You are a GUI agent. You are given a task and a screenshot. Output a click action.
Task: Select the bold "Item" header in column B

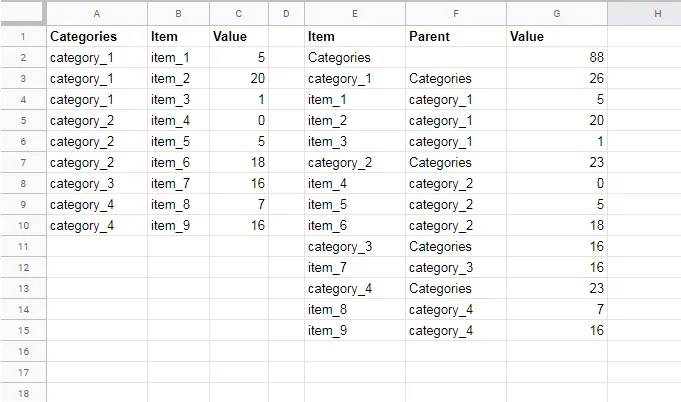click(178, 36)
